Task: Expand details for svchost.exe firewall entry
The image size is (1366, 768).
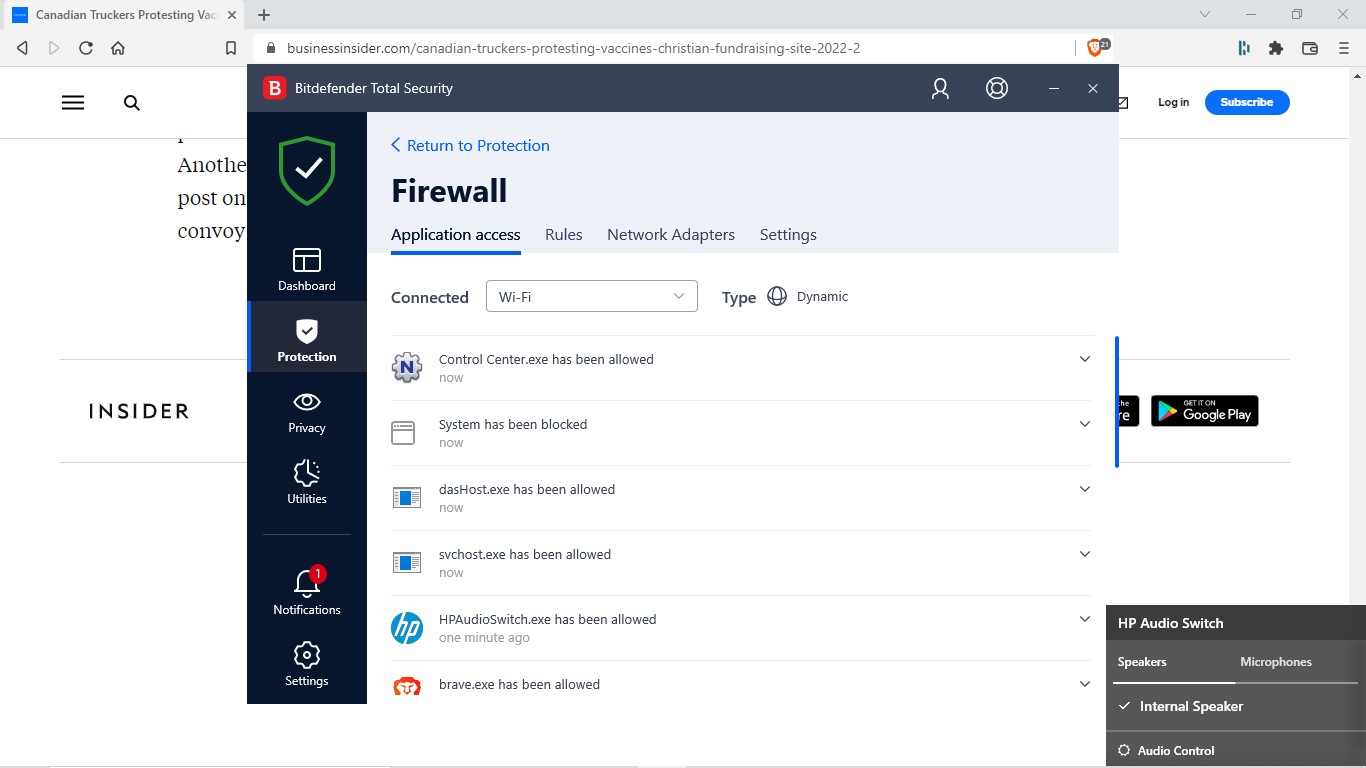Action: click(1085, 553)
